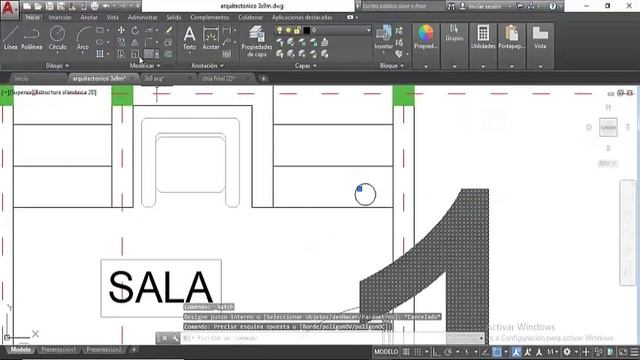Click the layer color black swatch

coord(307,30)
